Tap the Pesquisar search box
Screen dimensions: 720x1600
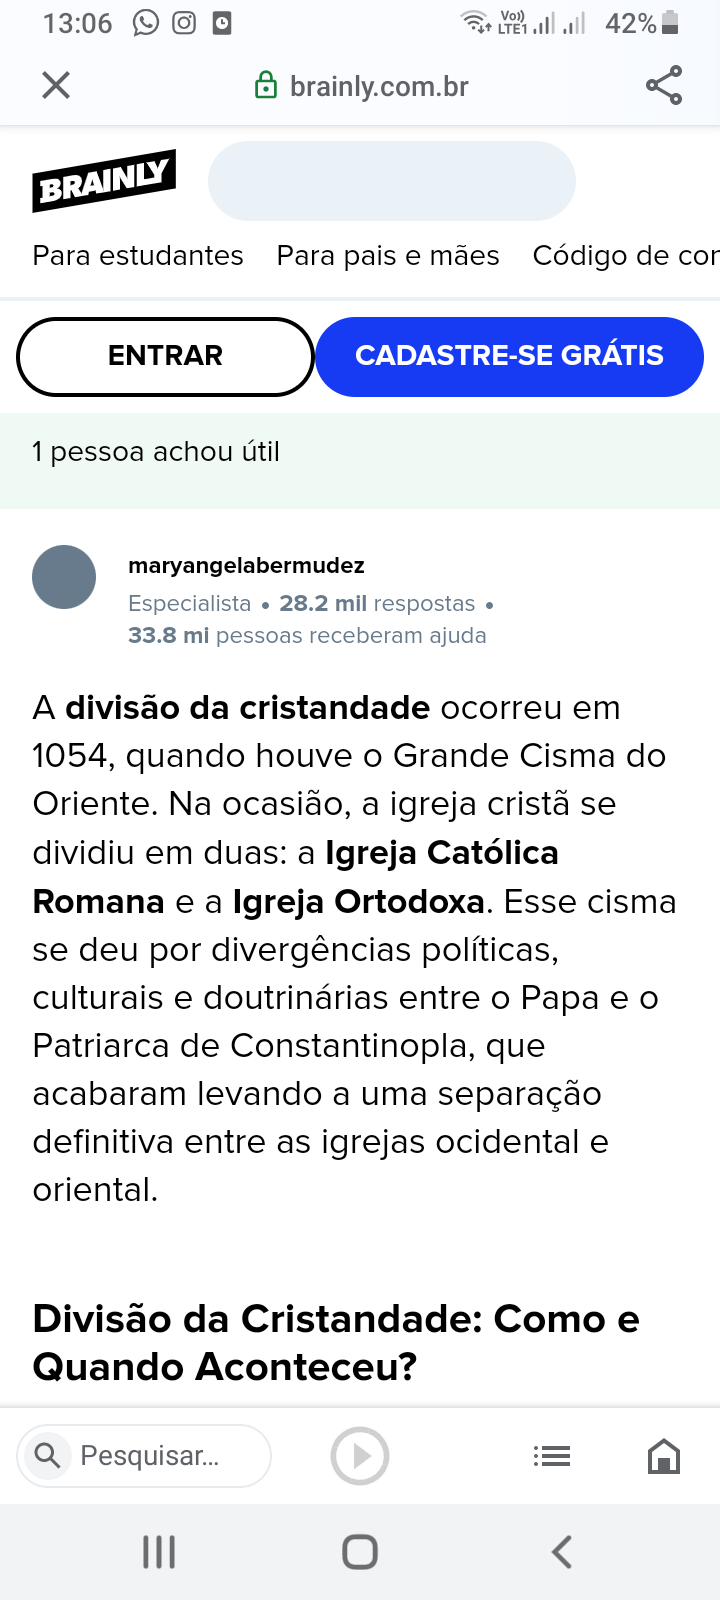(144, 1456)
